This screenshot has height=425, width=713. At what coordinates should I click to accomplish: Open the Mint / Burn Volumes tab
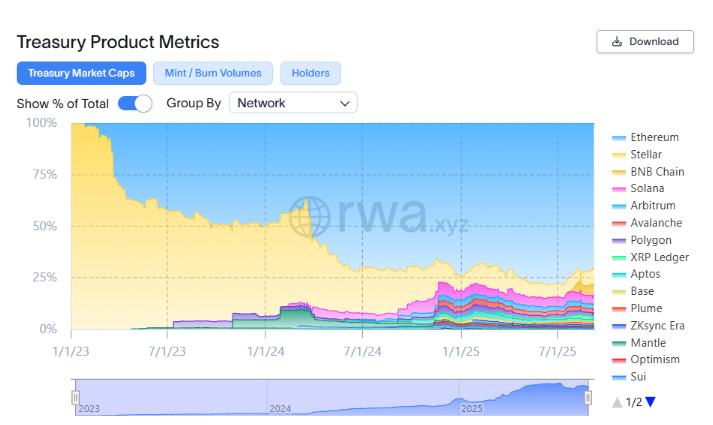coord(213,73)
